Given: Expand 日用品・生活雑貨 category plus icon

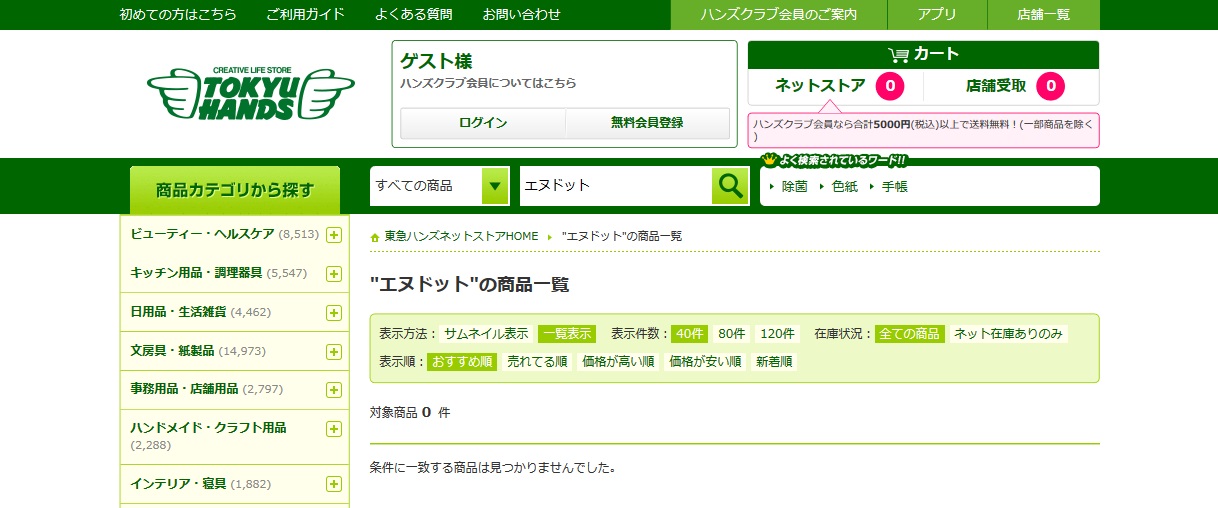Looking at the screenshot, I should click(334, 313).
